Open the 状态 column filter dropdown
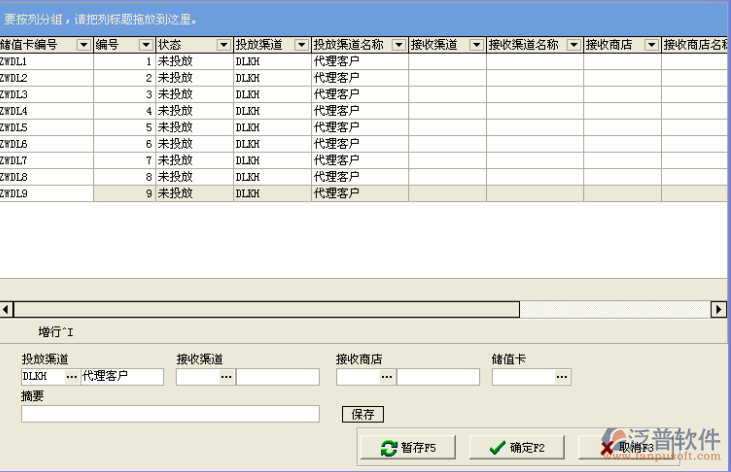The width and height of the screenshot is (731, 472). click(x=223, y=45)
